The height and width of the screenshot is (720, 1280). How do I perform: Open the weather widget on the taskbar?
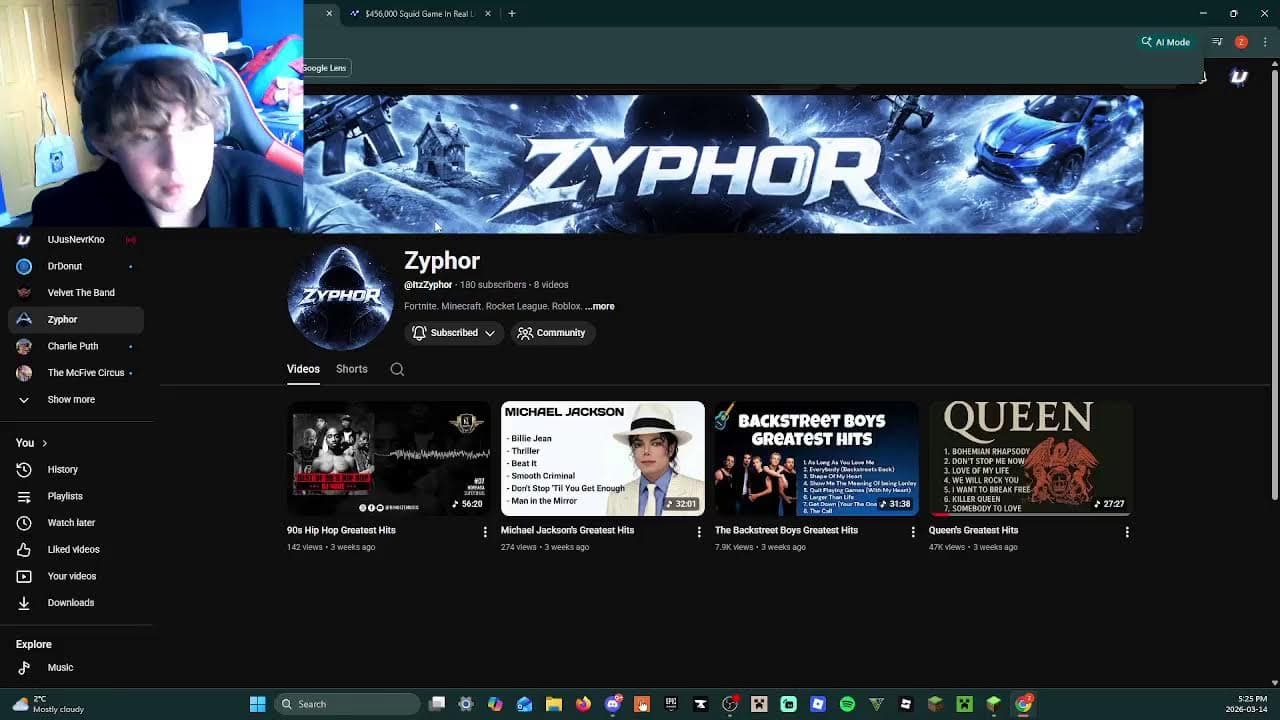click(48, 704)
